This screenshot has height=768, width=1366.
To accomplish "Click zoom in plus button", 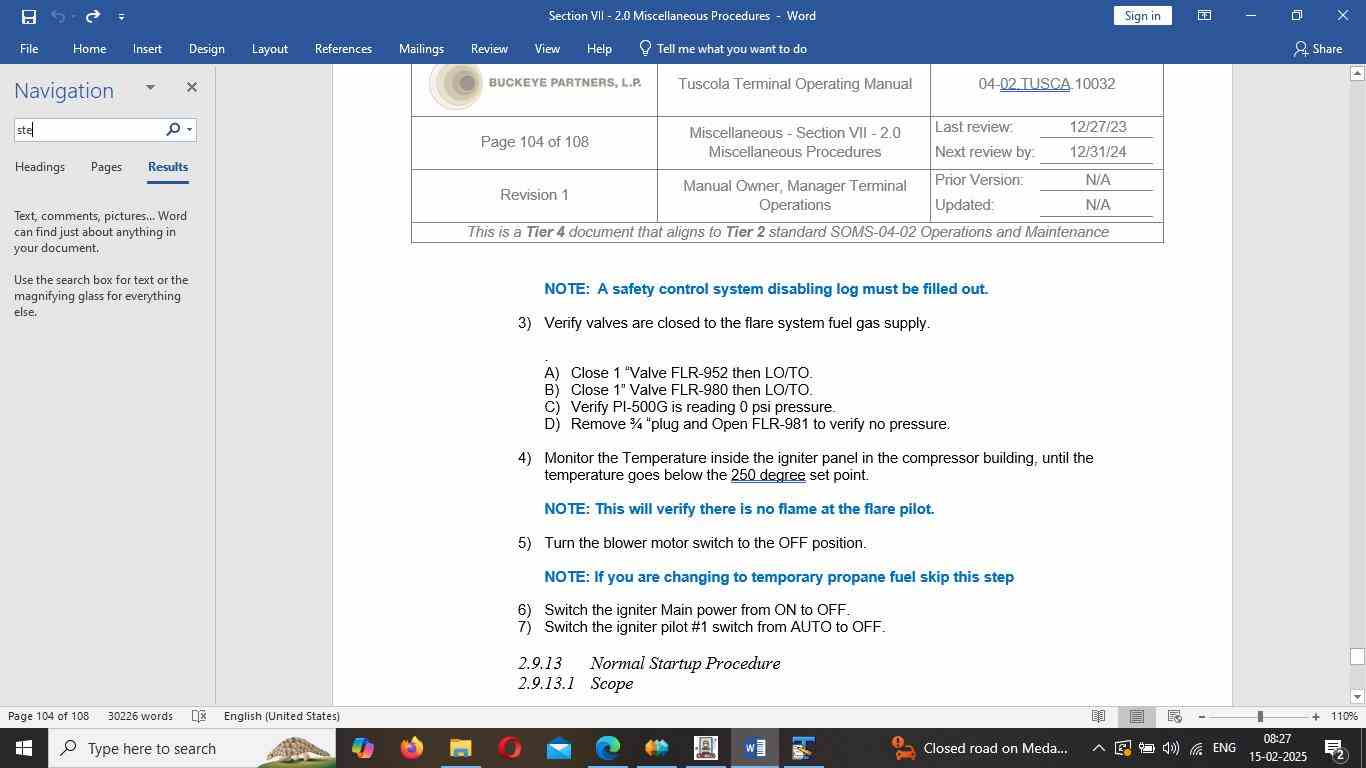I will coord(1316,716).
